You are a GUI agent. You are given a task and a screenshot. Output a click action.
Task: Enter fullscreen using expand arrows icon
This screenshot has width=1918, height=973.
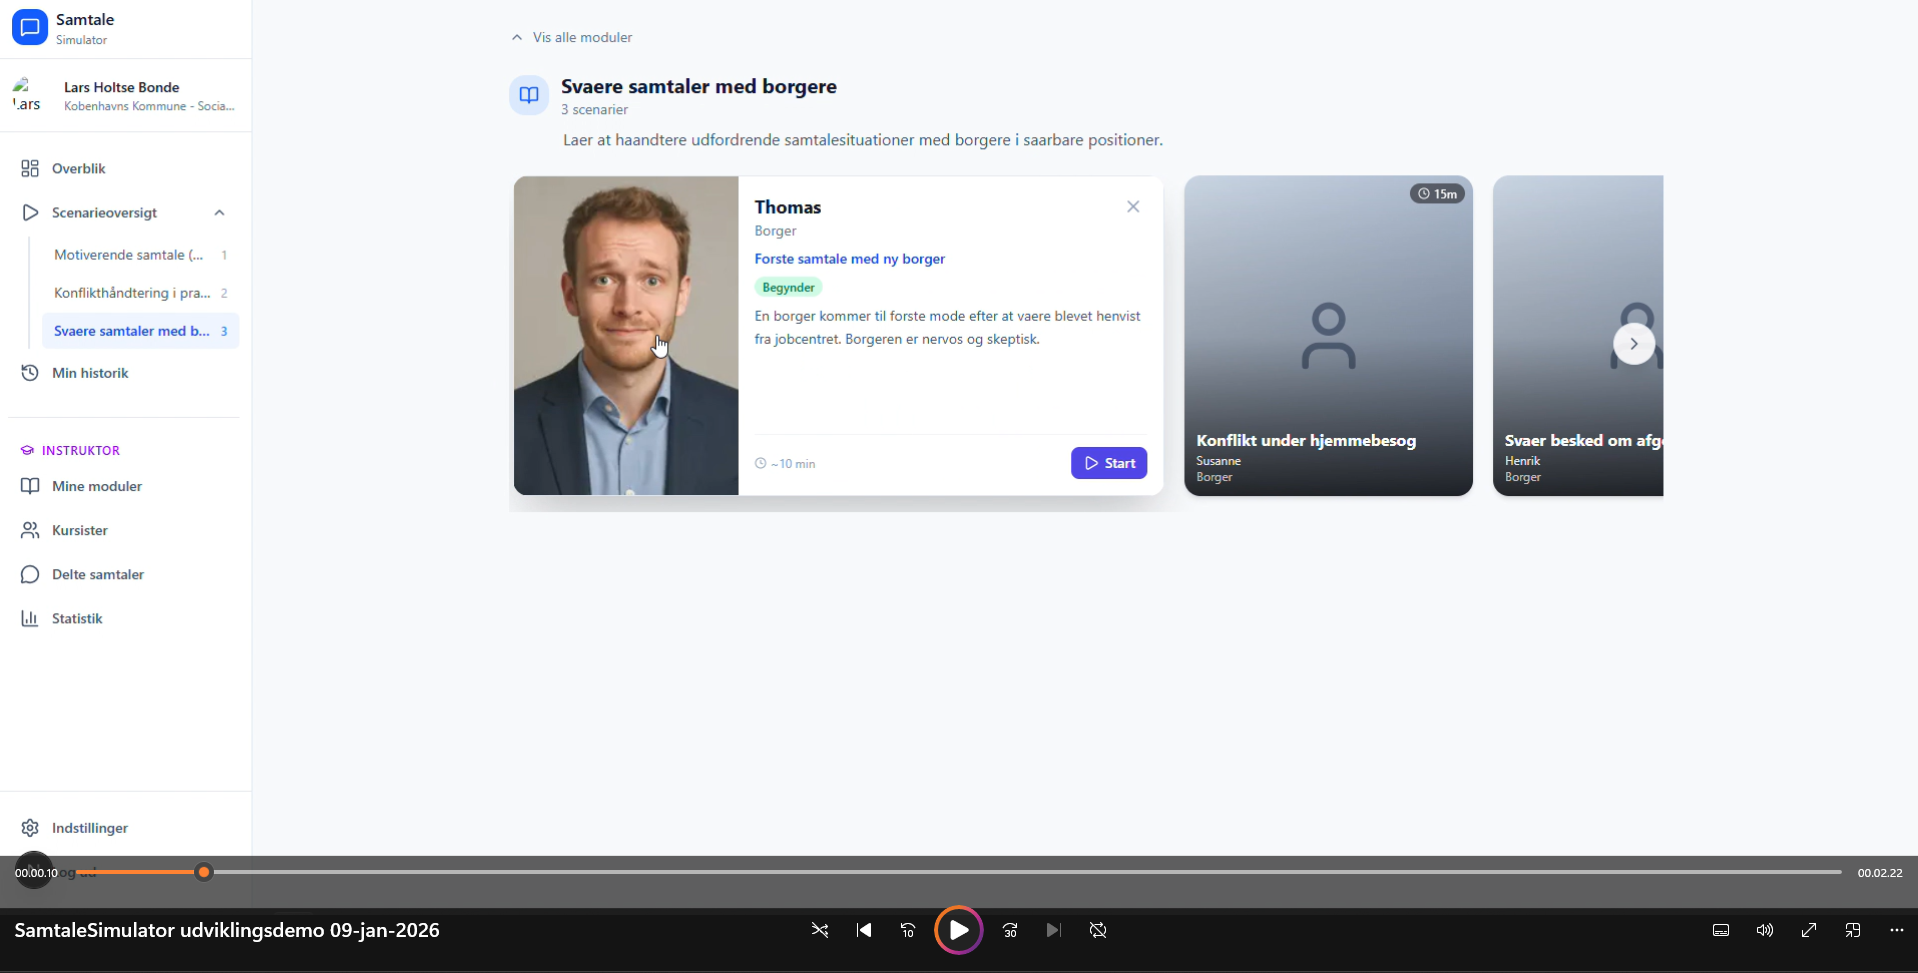coord(1809,930)
